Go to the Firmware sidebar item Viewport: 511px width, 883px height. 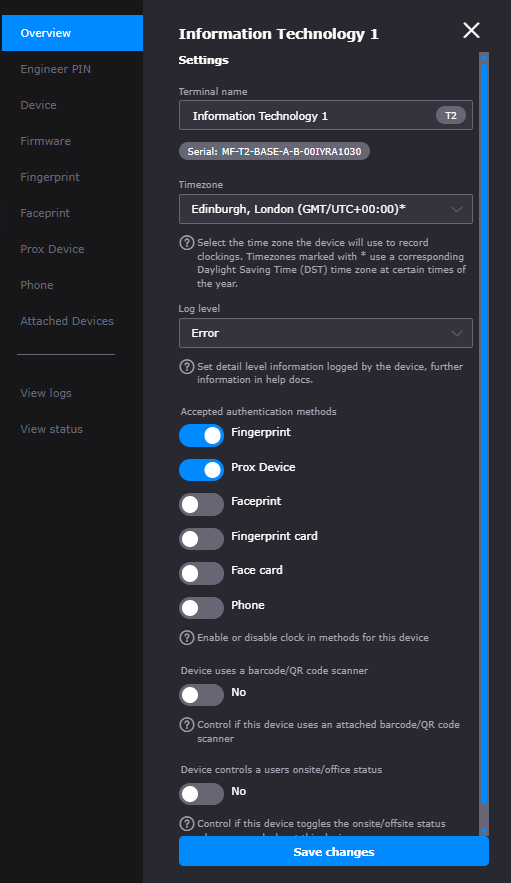point(46,141)
